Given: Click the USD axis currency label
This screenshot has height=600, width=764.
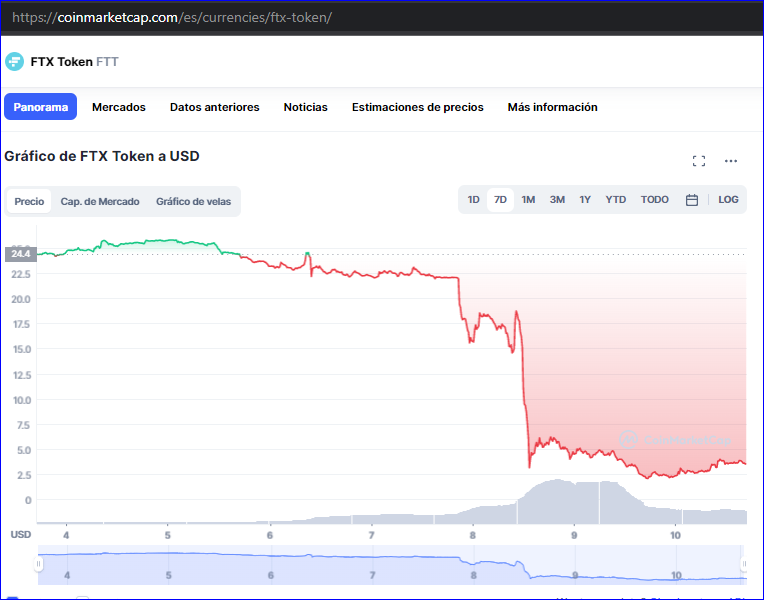Looking at the screenshot, I should [21, 535].
